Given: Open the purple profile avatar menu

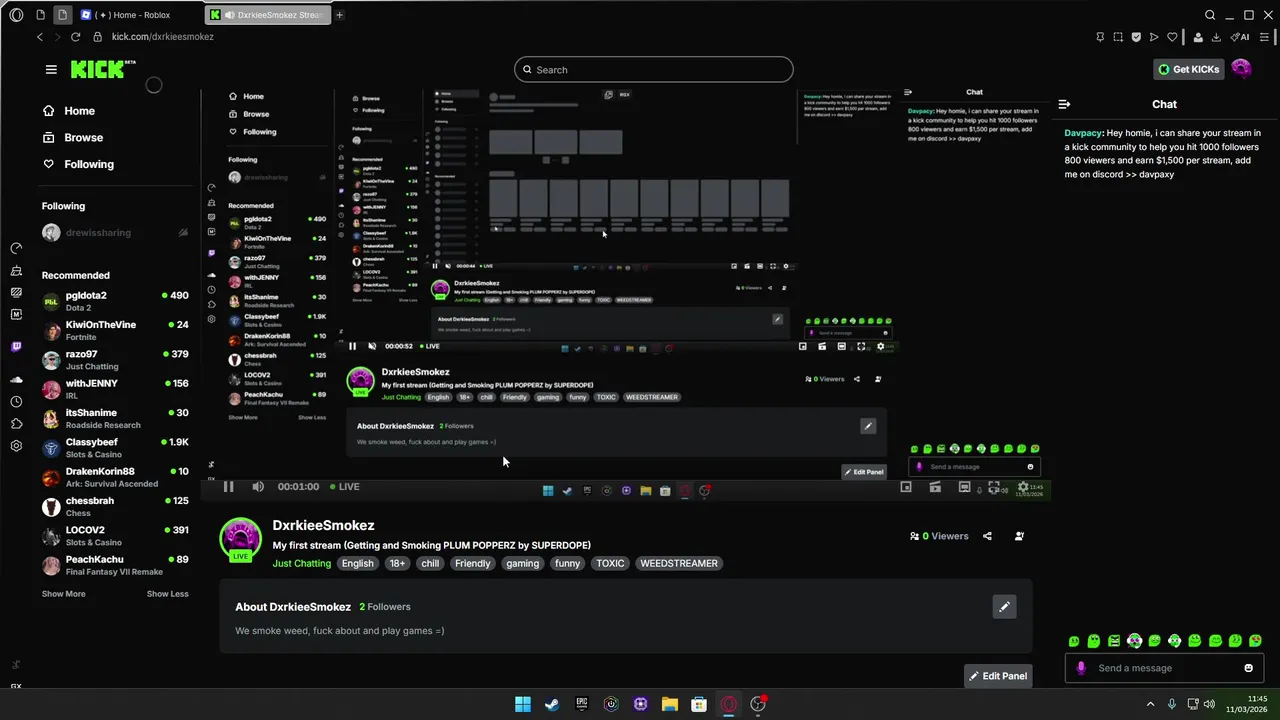Looking at the screenshot, I should coord(1241,69).
